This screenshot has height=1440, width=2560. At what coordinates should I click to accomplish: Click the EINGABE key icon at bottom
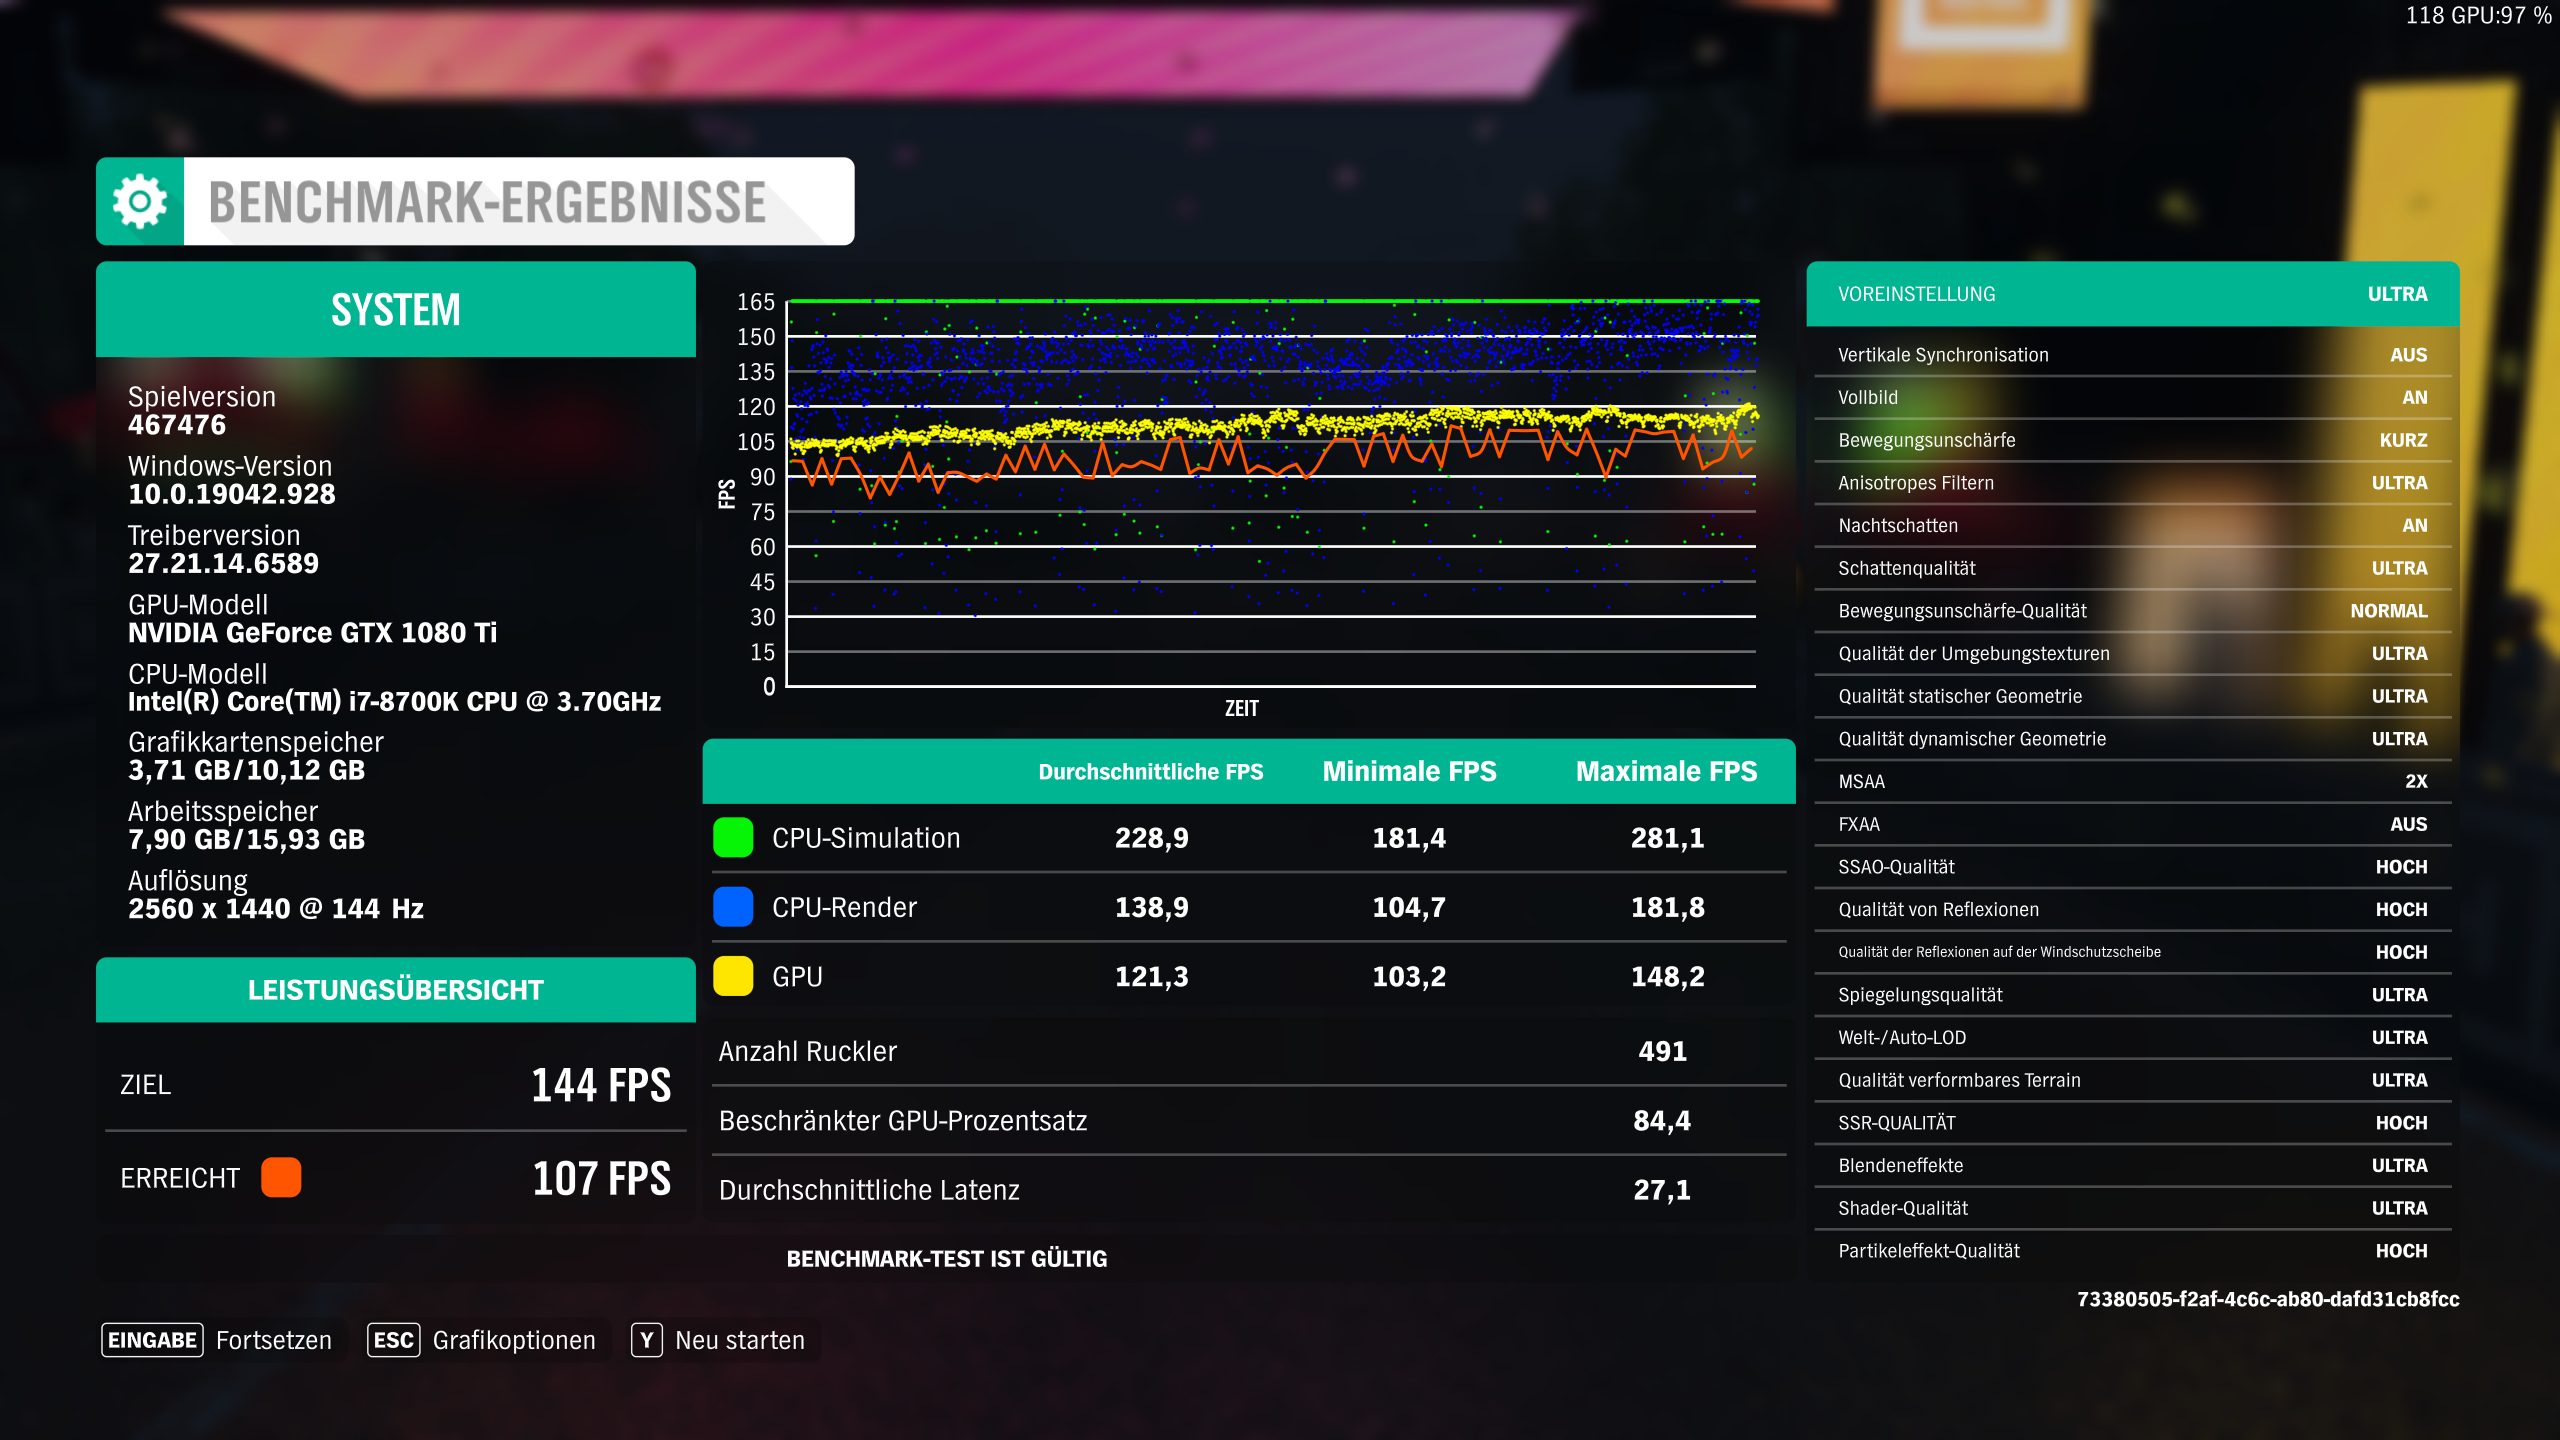pyautogui.click(x=151, y=1340)
